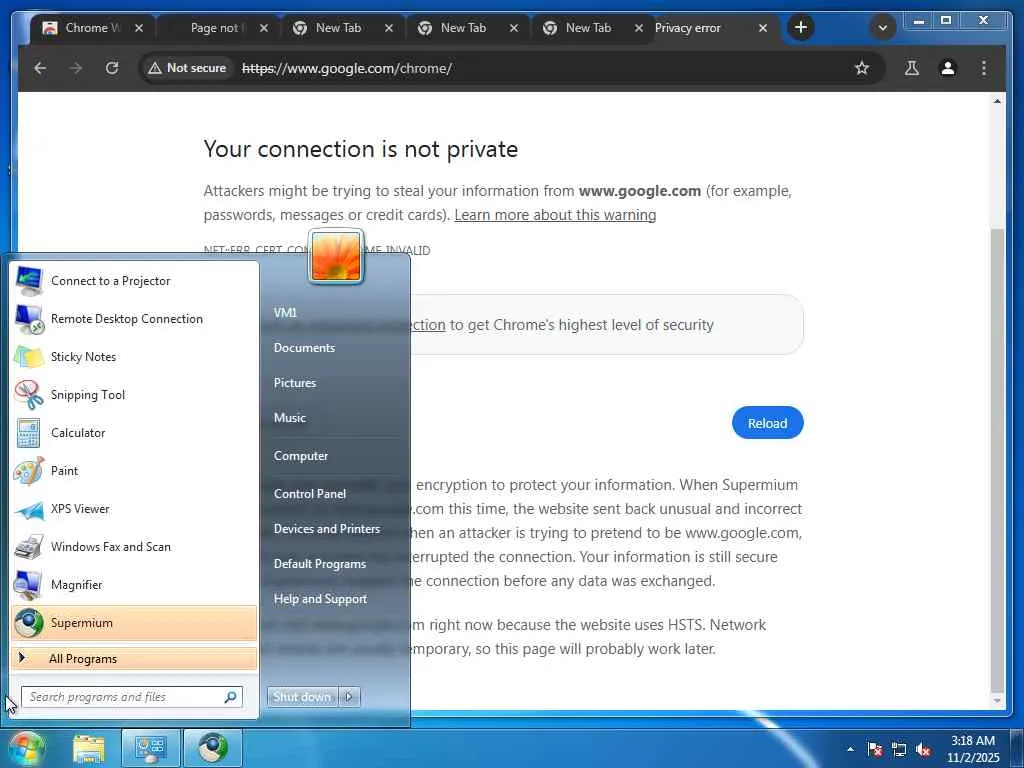Screen dimensions: 1024x768
Task: Click the Shut down button
Action: pos(302,697)
